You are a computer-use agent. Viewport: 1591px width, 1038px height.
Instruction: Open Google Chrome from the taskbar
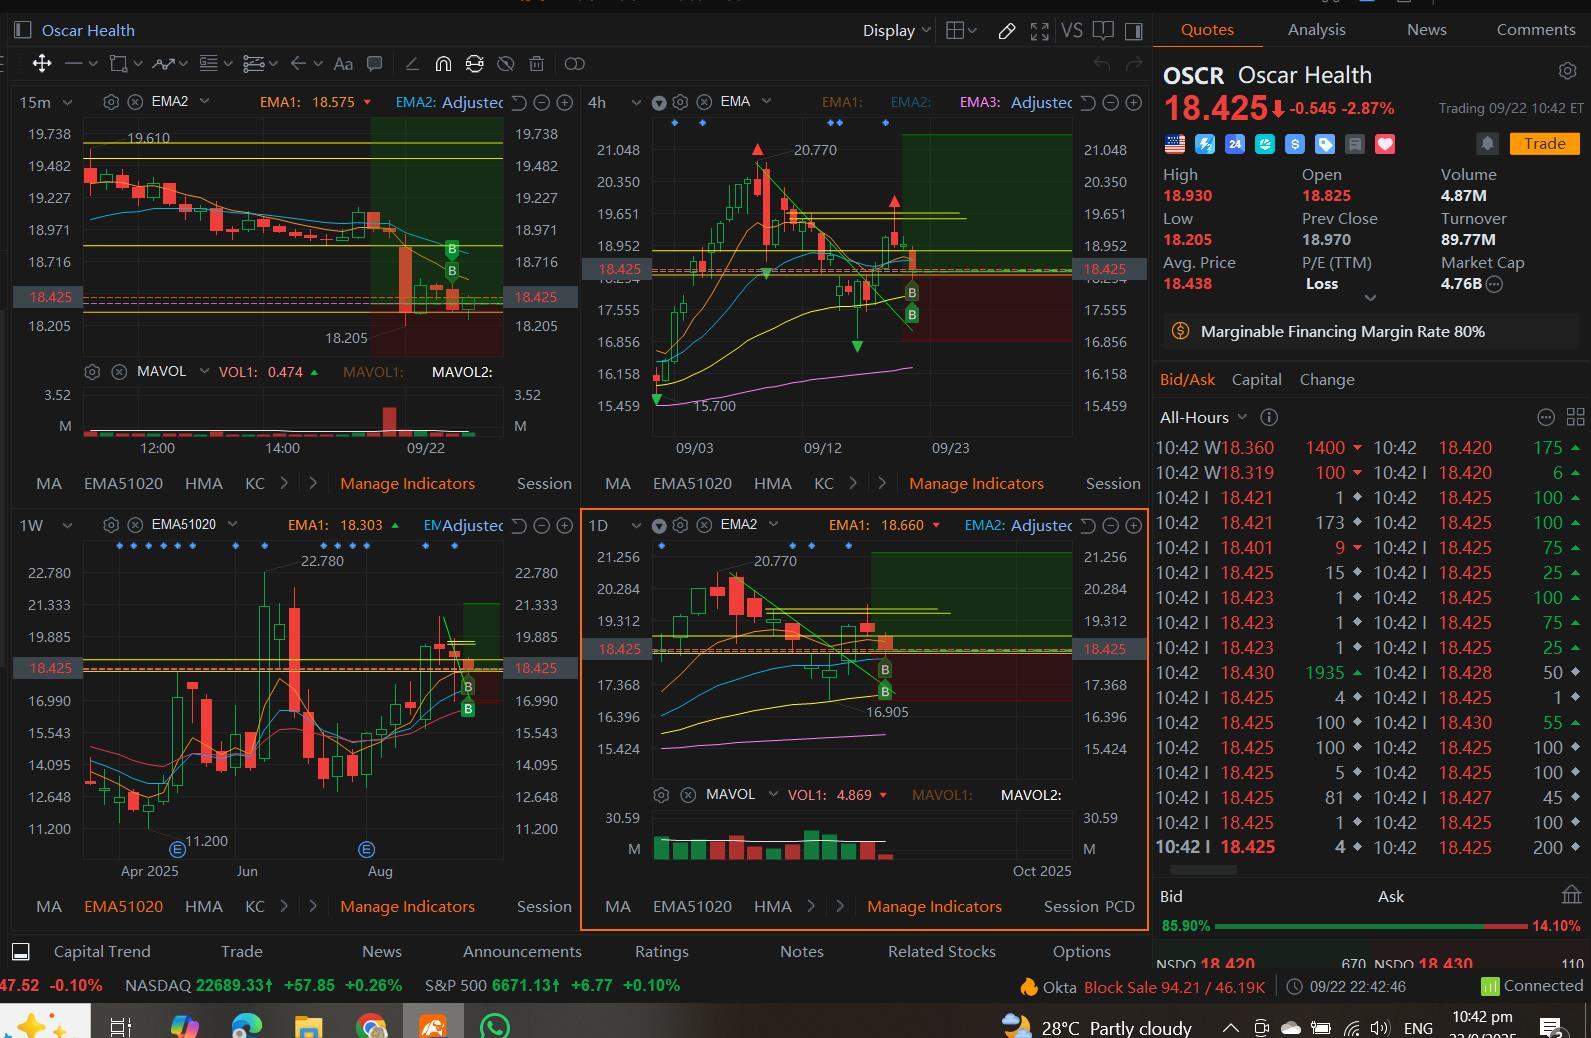(x=371, y=1026)
